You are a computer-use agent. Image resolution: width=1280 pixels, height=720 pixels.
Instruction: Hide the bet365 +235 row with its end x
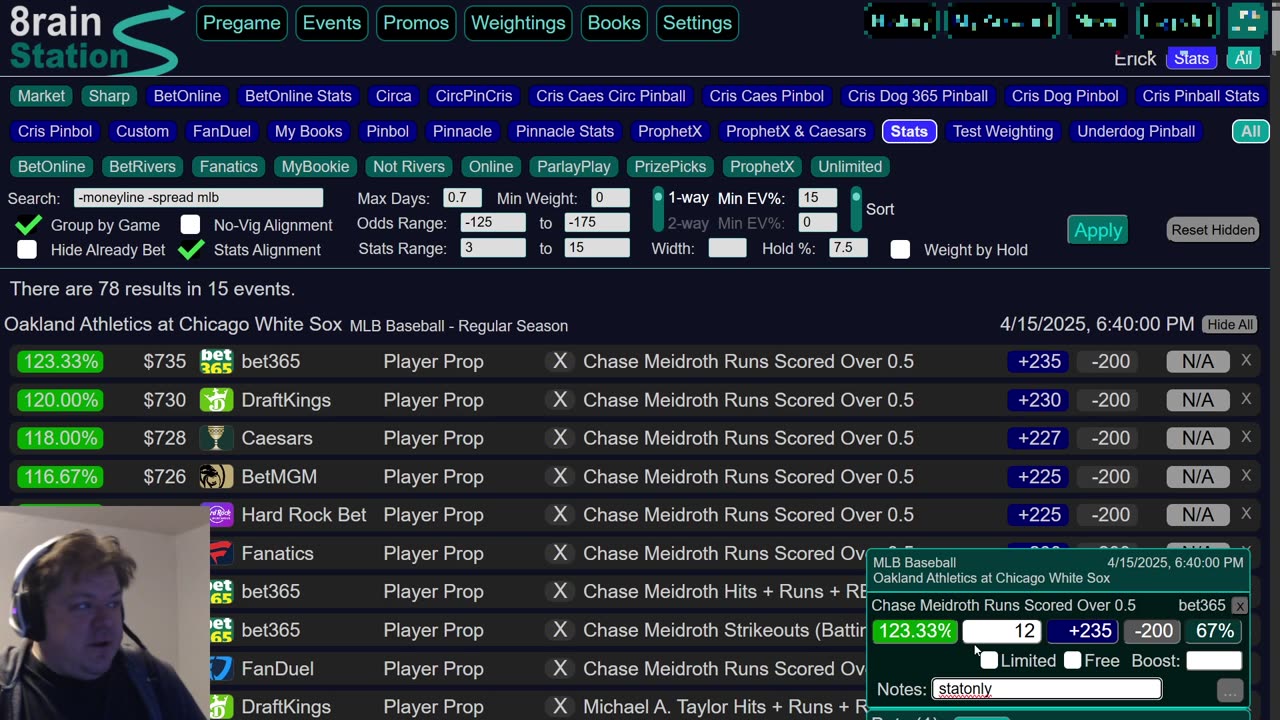click(x=1246, y=360)
